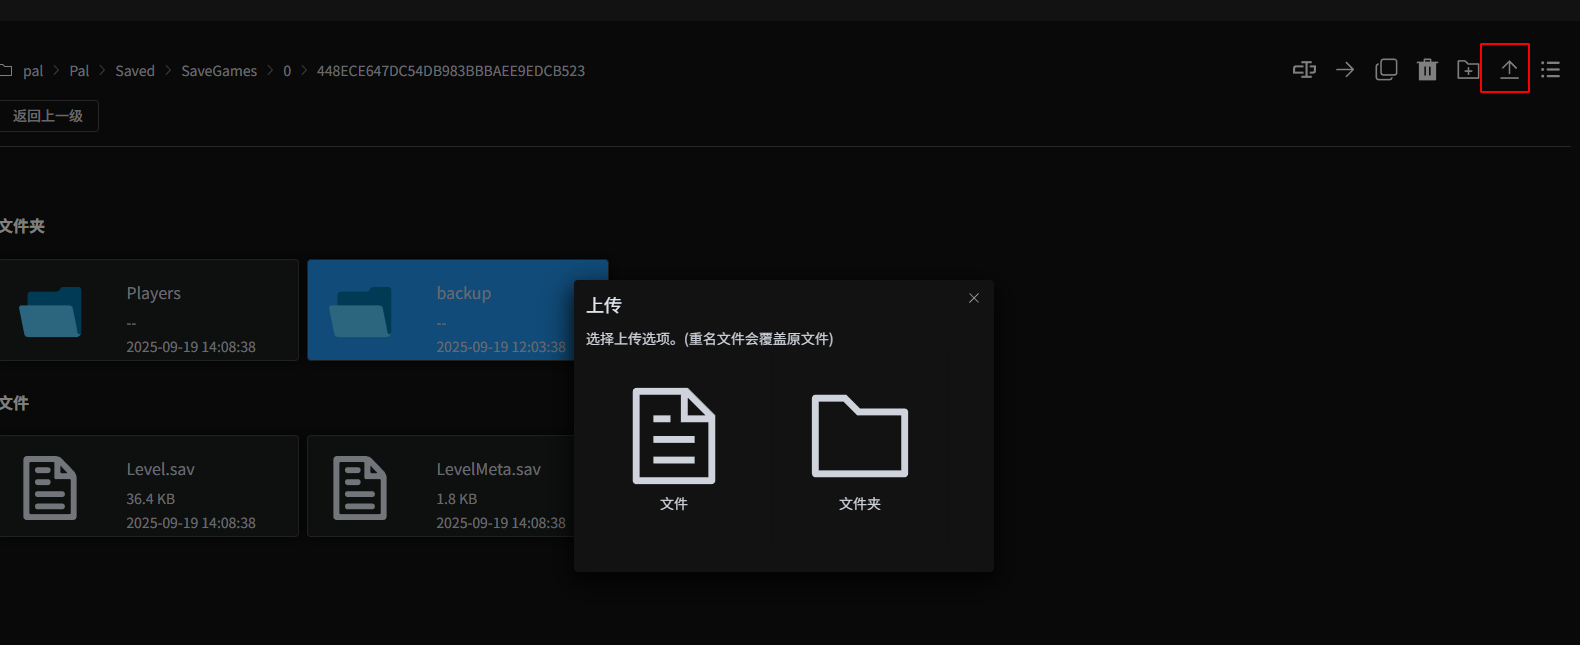This screenshot has width=1580, height=645.
Task: Select the LevelMeta.sav file
Action: [441, 486]
